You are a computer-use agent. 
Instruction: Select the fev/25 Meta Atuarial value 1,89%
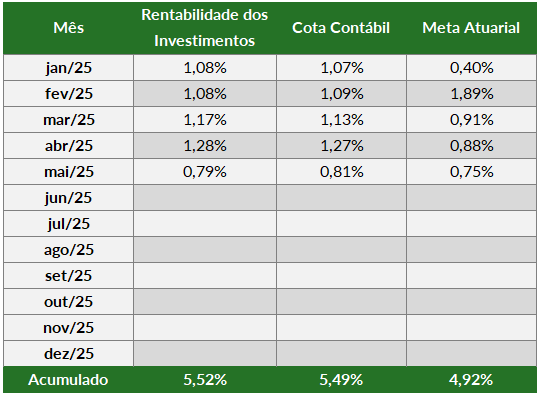pyautogui.click(x=472, y=94)
